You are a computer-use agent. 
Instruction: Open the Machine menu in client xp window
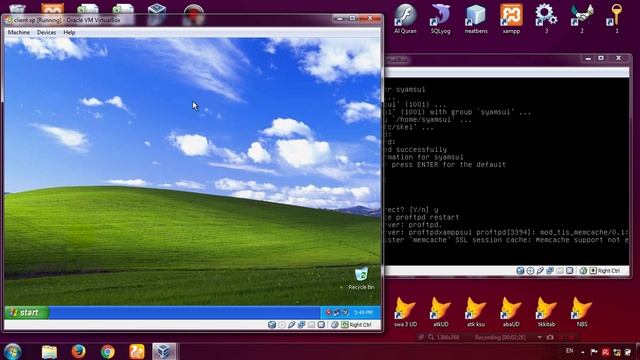point(19,32)
